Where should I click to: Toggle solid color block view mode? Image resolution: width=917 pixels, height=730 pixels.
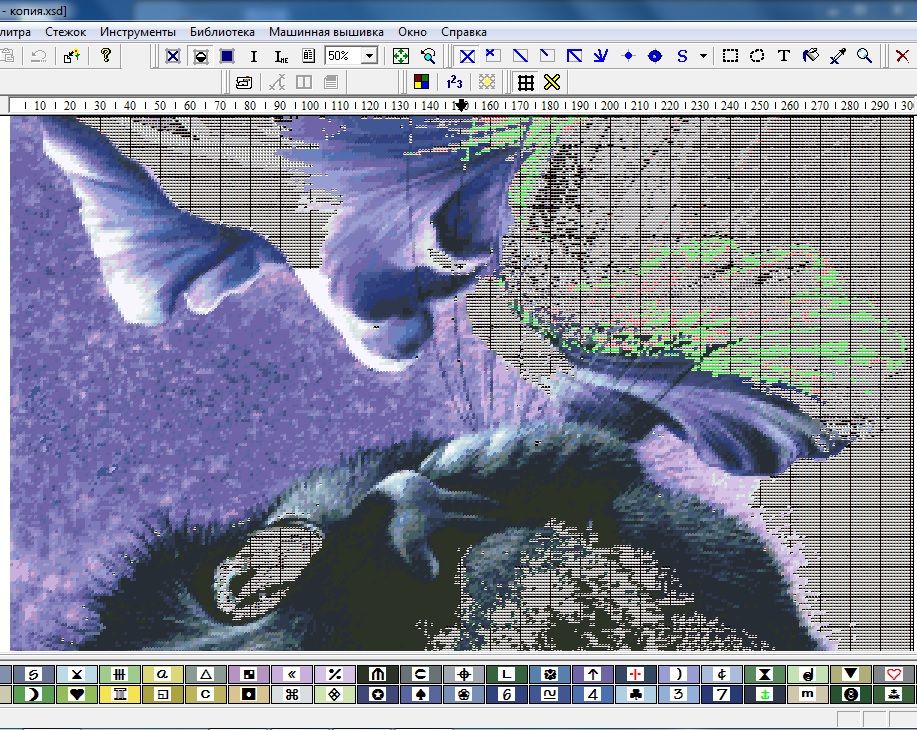(227, 56)
